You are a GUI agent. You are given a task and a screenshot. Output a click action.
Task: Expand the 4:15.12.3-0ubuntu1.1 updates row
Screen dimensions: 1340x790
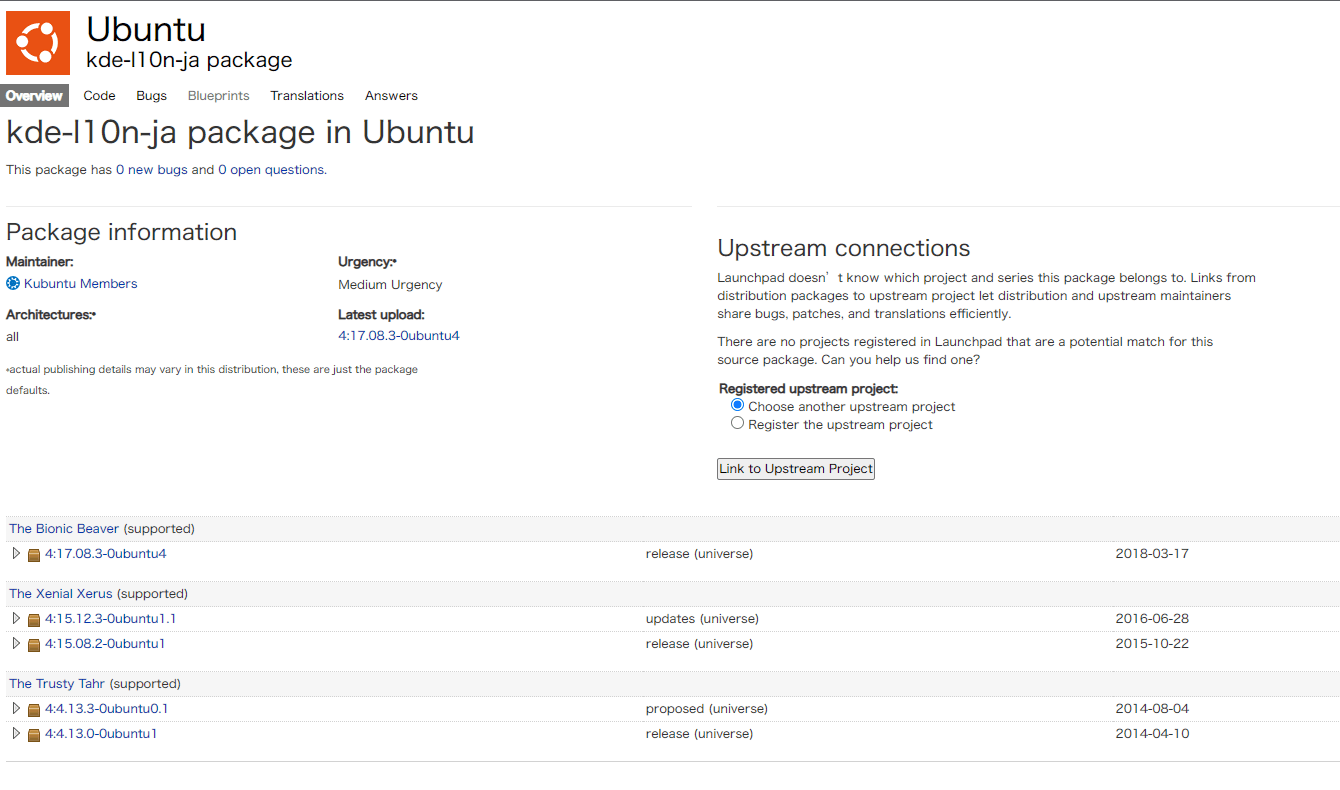click(x=16, y=618)
